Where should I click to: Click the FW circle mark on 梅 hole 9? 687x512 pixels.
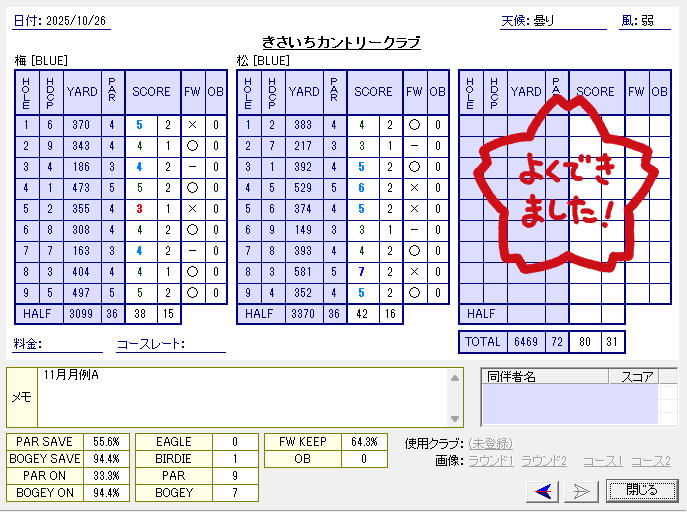coord(192,293)
